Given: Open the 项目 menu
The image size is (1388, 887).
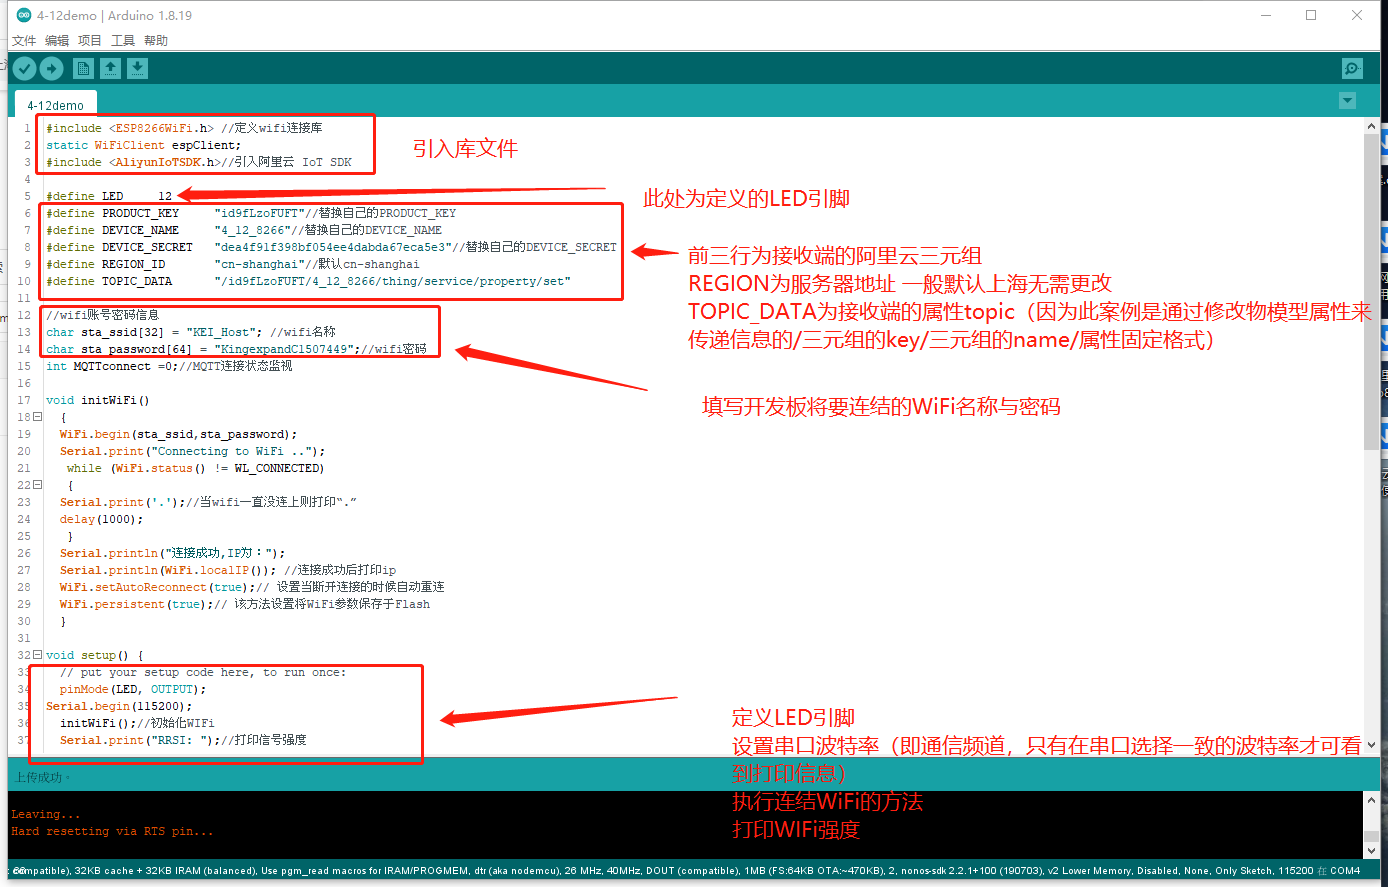Looking at the screenshot, I should (x=90, y=41).
